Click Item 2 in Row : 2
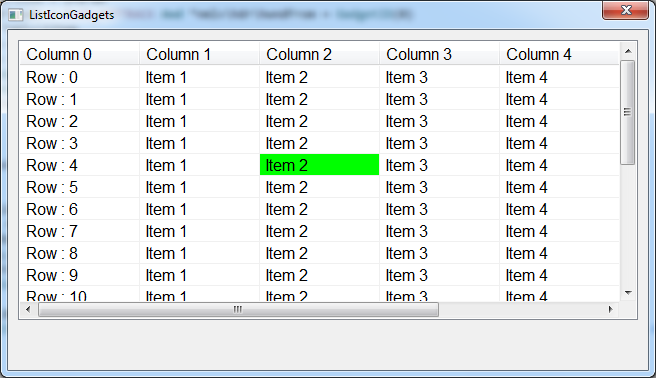Viewport: 656px width, 378px height. (x=320, y=121)
